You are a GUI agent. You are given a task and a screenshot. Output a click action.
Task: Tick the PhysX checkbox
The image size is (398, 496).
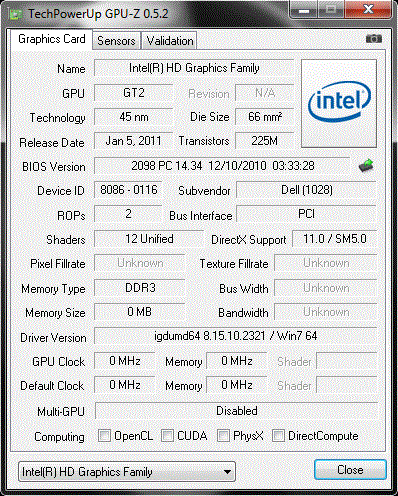click(x=223, y=436)
